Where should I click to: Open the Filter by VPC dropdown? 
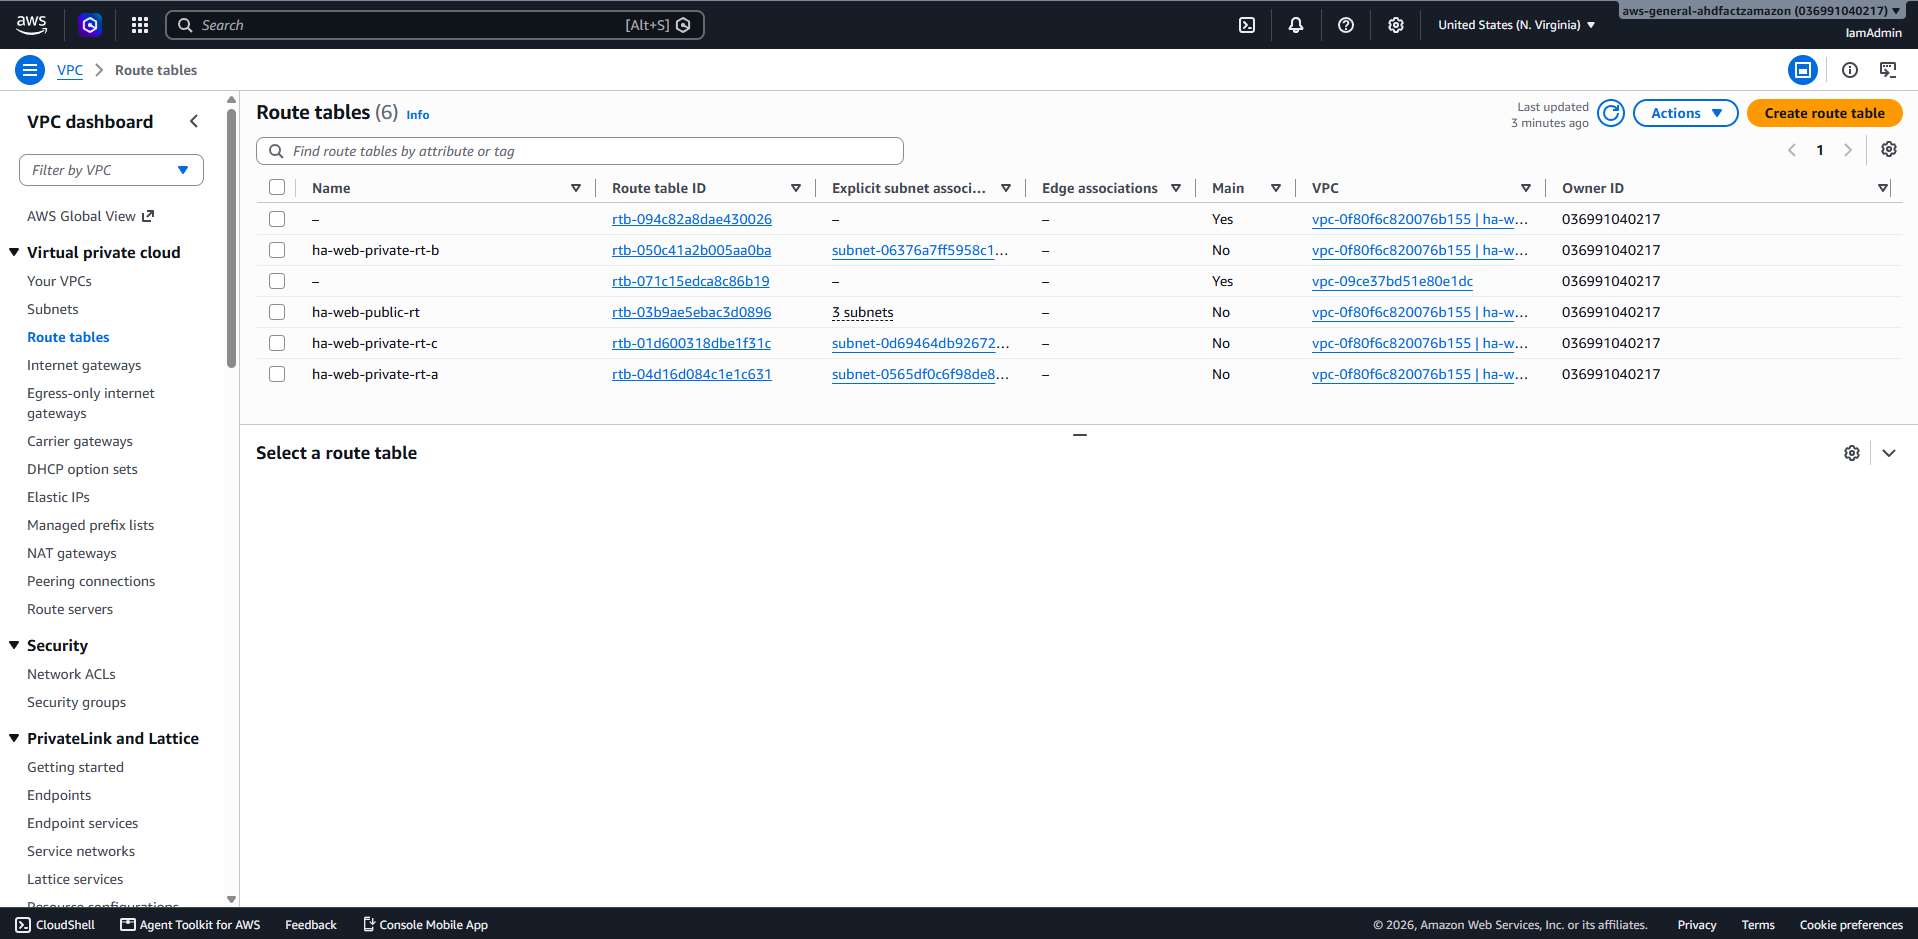(111, 170)
